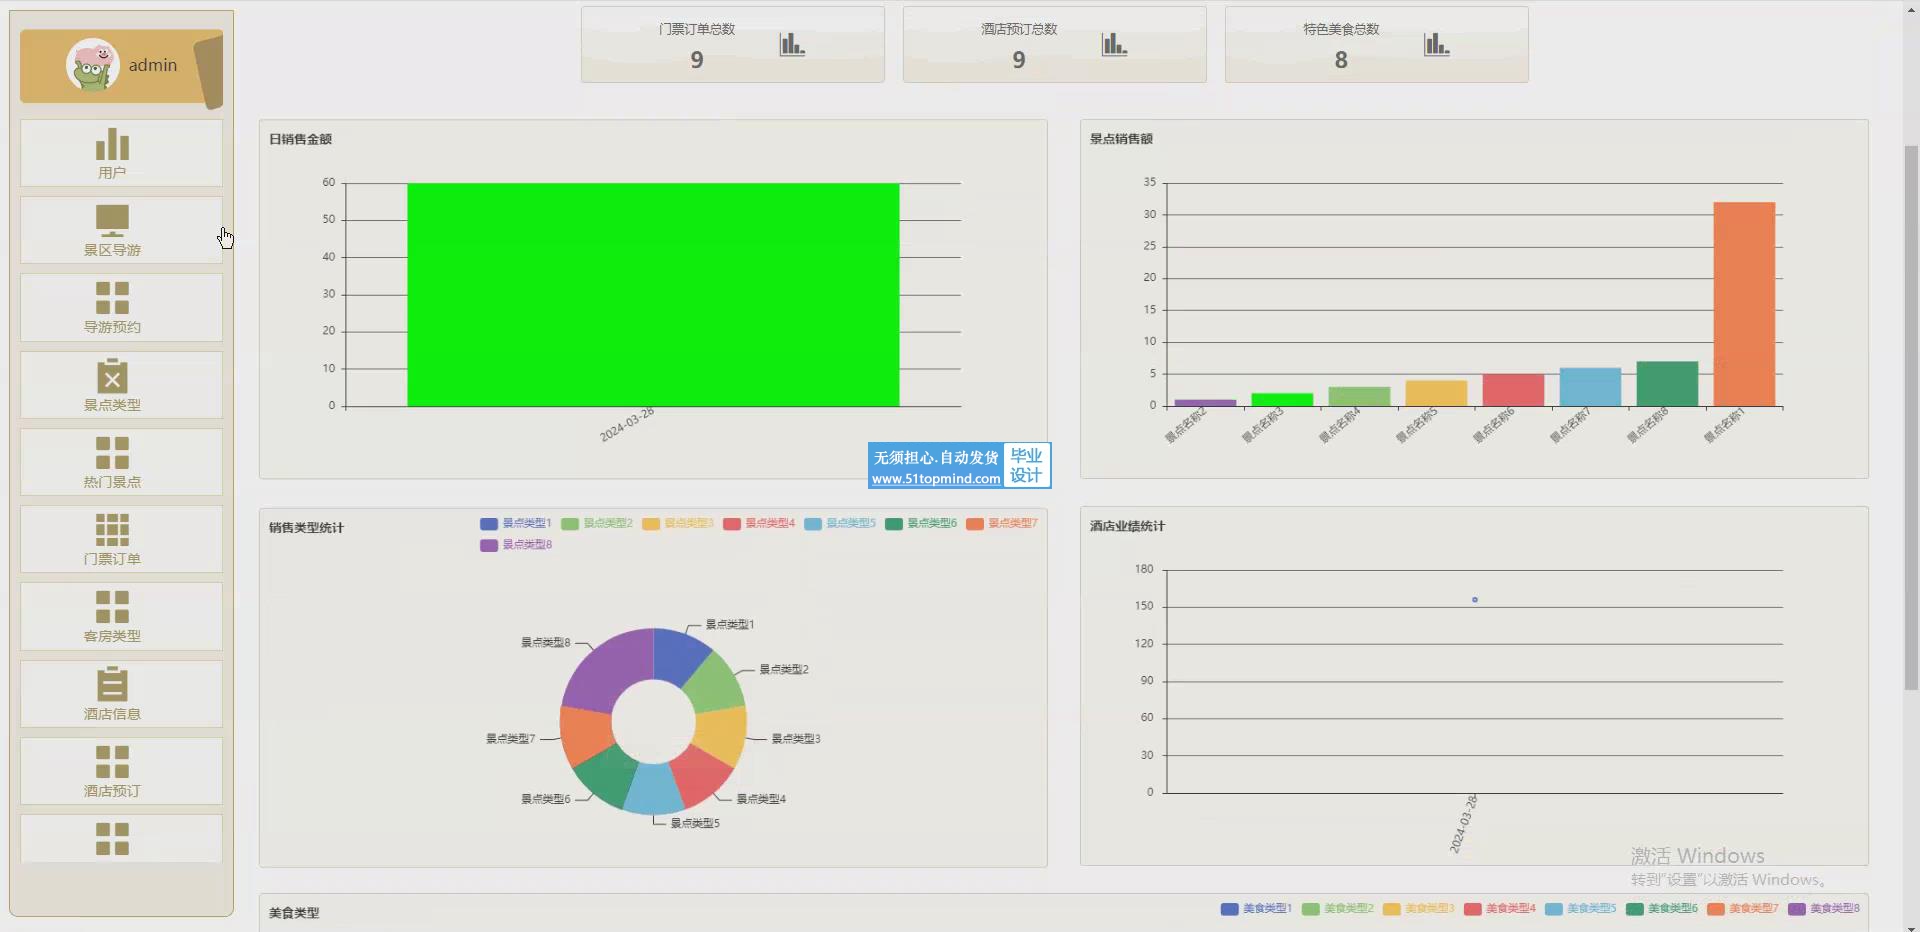Click the 销售类型统计 chart title
This screenshot has height=932, width=1920.
(306, 527)
